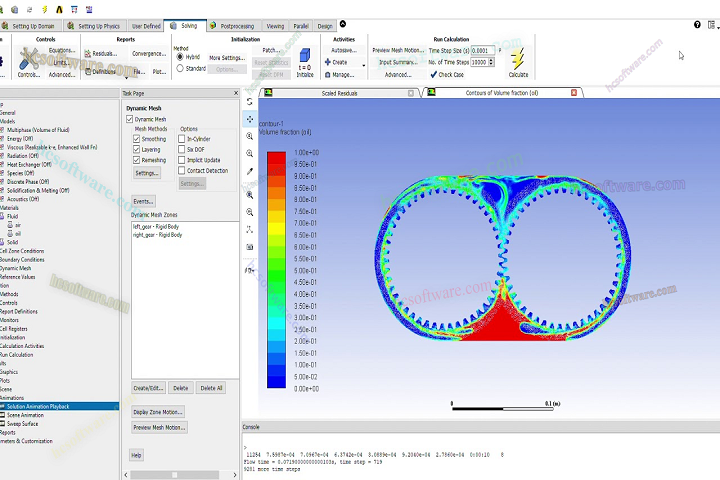The image size is (720, 480).
Task: Click Display Zone Motion button
Action: tap(158, 412)
